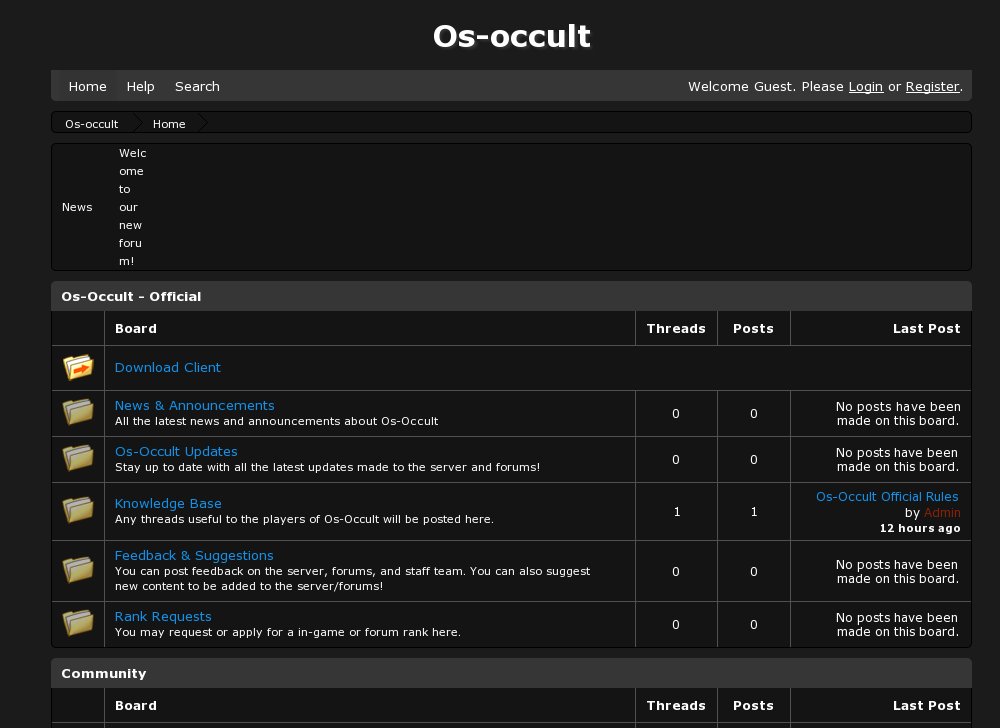
Task: Open the Home menu item
Action: 87,86
